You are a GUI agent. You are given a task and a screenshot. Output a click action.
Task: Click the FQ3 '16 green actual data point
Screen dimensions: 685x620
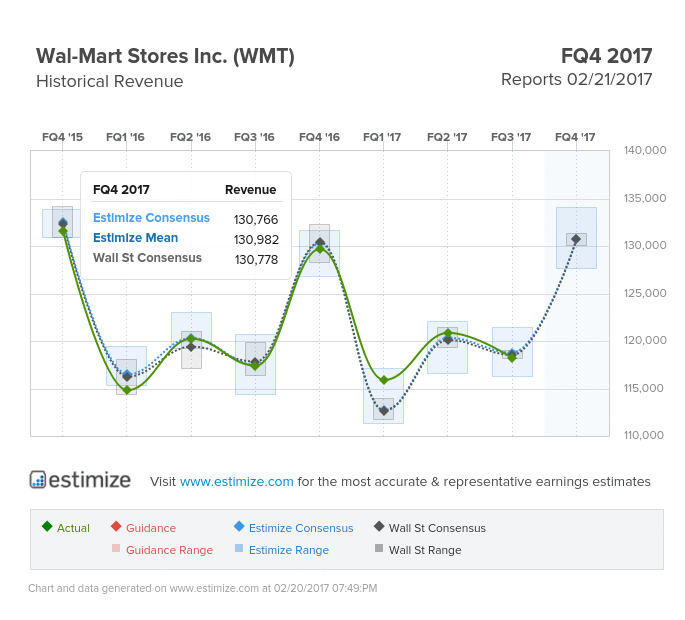point(256,366)
